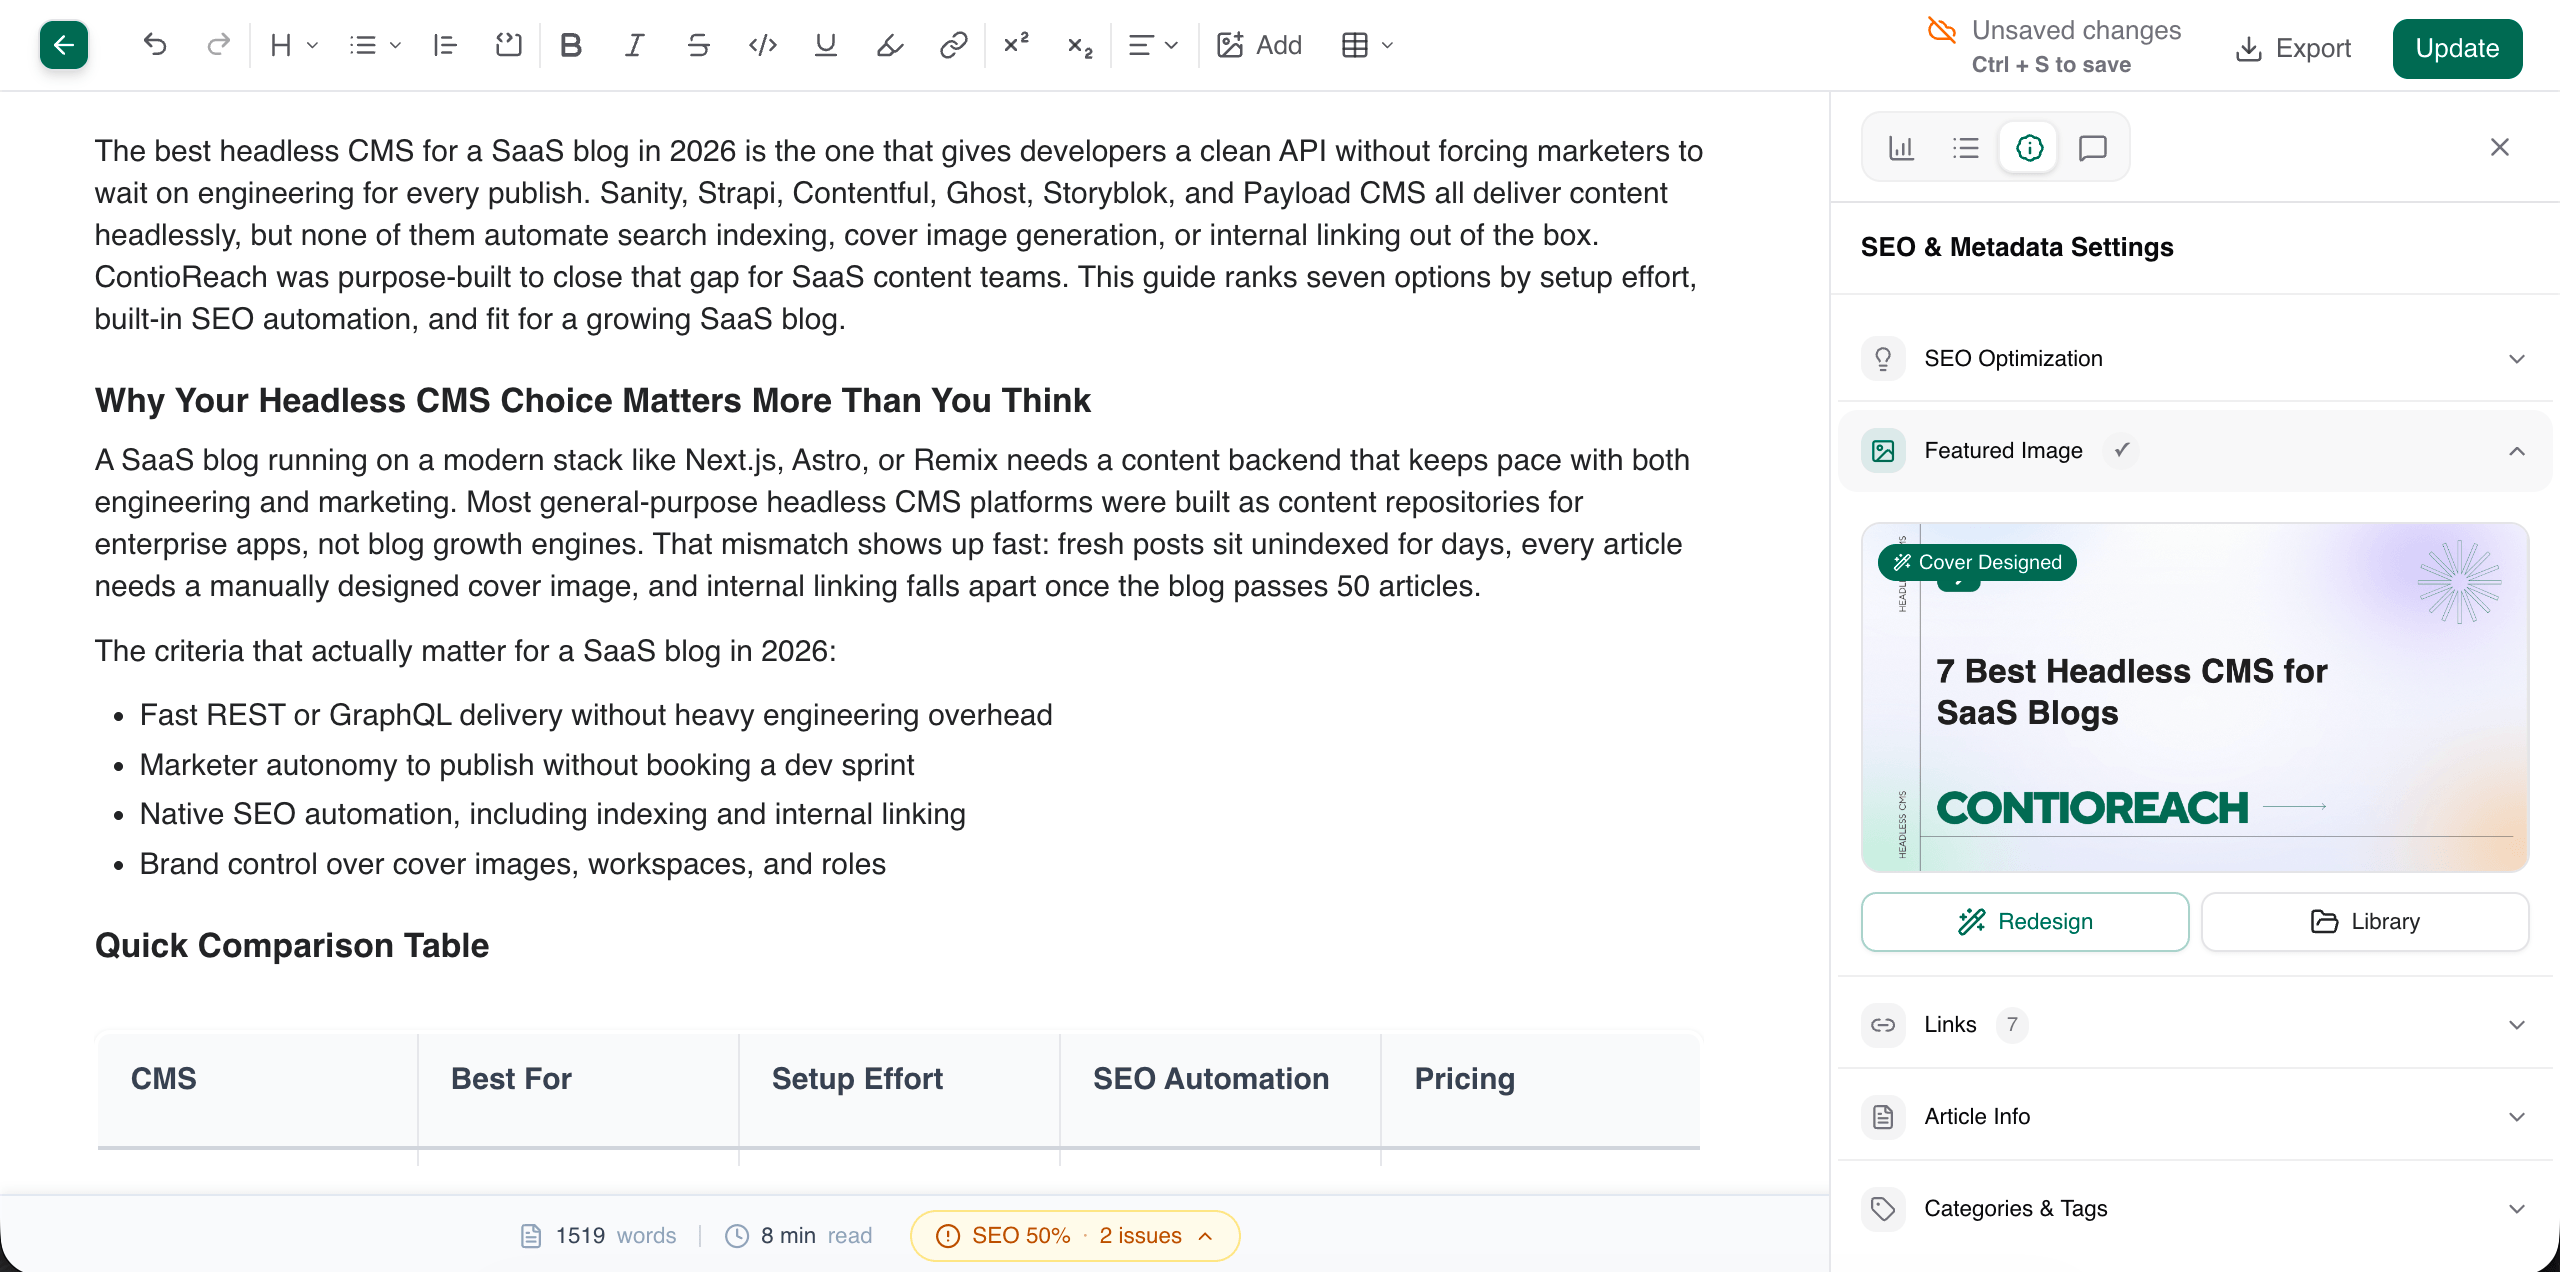Insert a code block
The width and height of the screenshot is (2560, 1272).
[x=509, y=45]
